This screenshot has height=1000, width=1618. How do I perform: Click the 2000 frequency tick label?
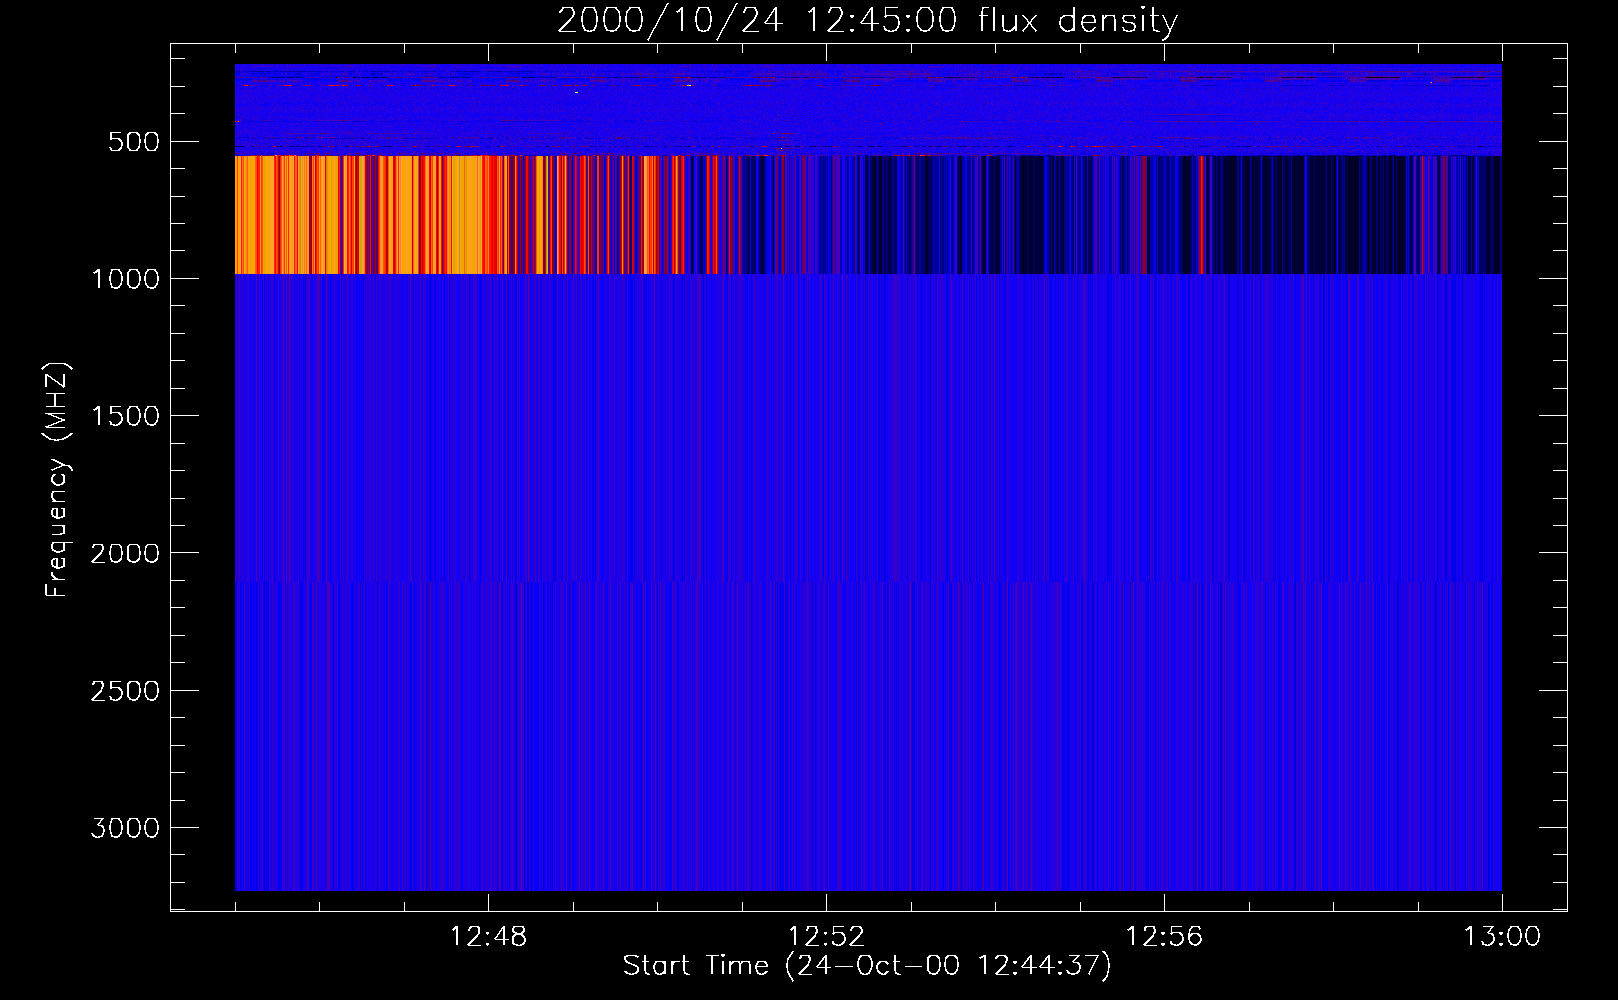[x=125, y=553]
